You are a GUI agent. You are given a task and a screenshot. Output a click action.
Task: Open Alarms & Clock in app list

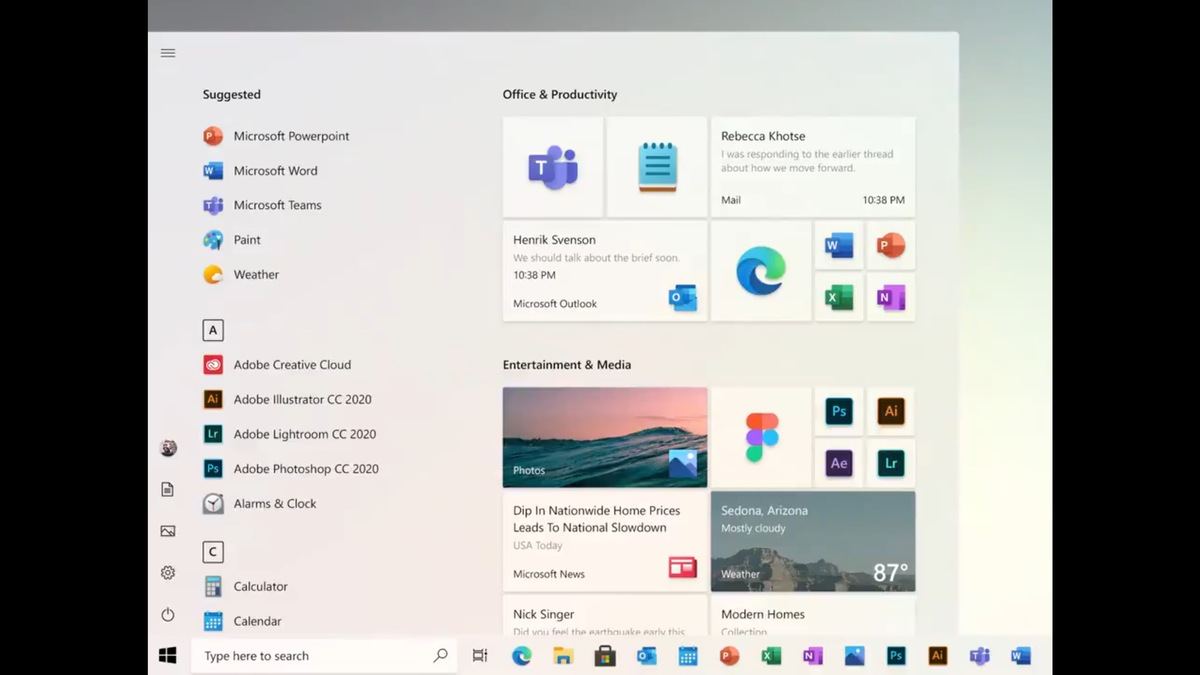(x=260, y=503)
